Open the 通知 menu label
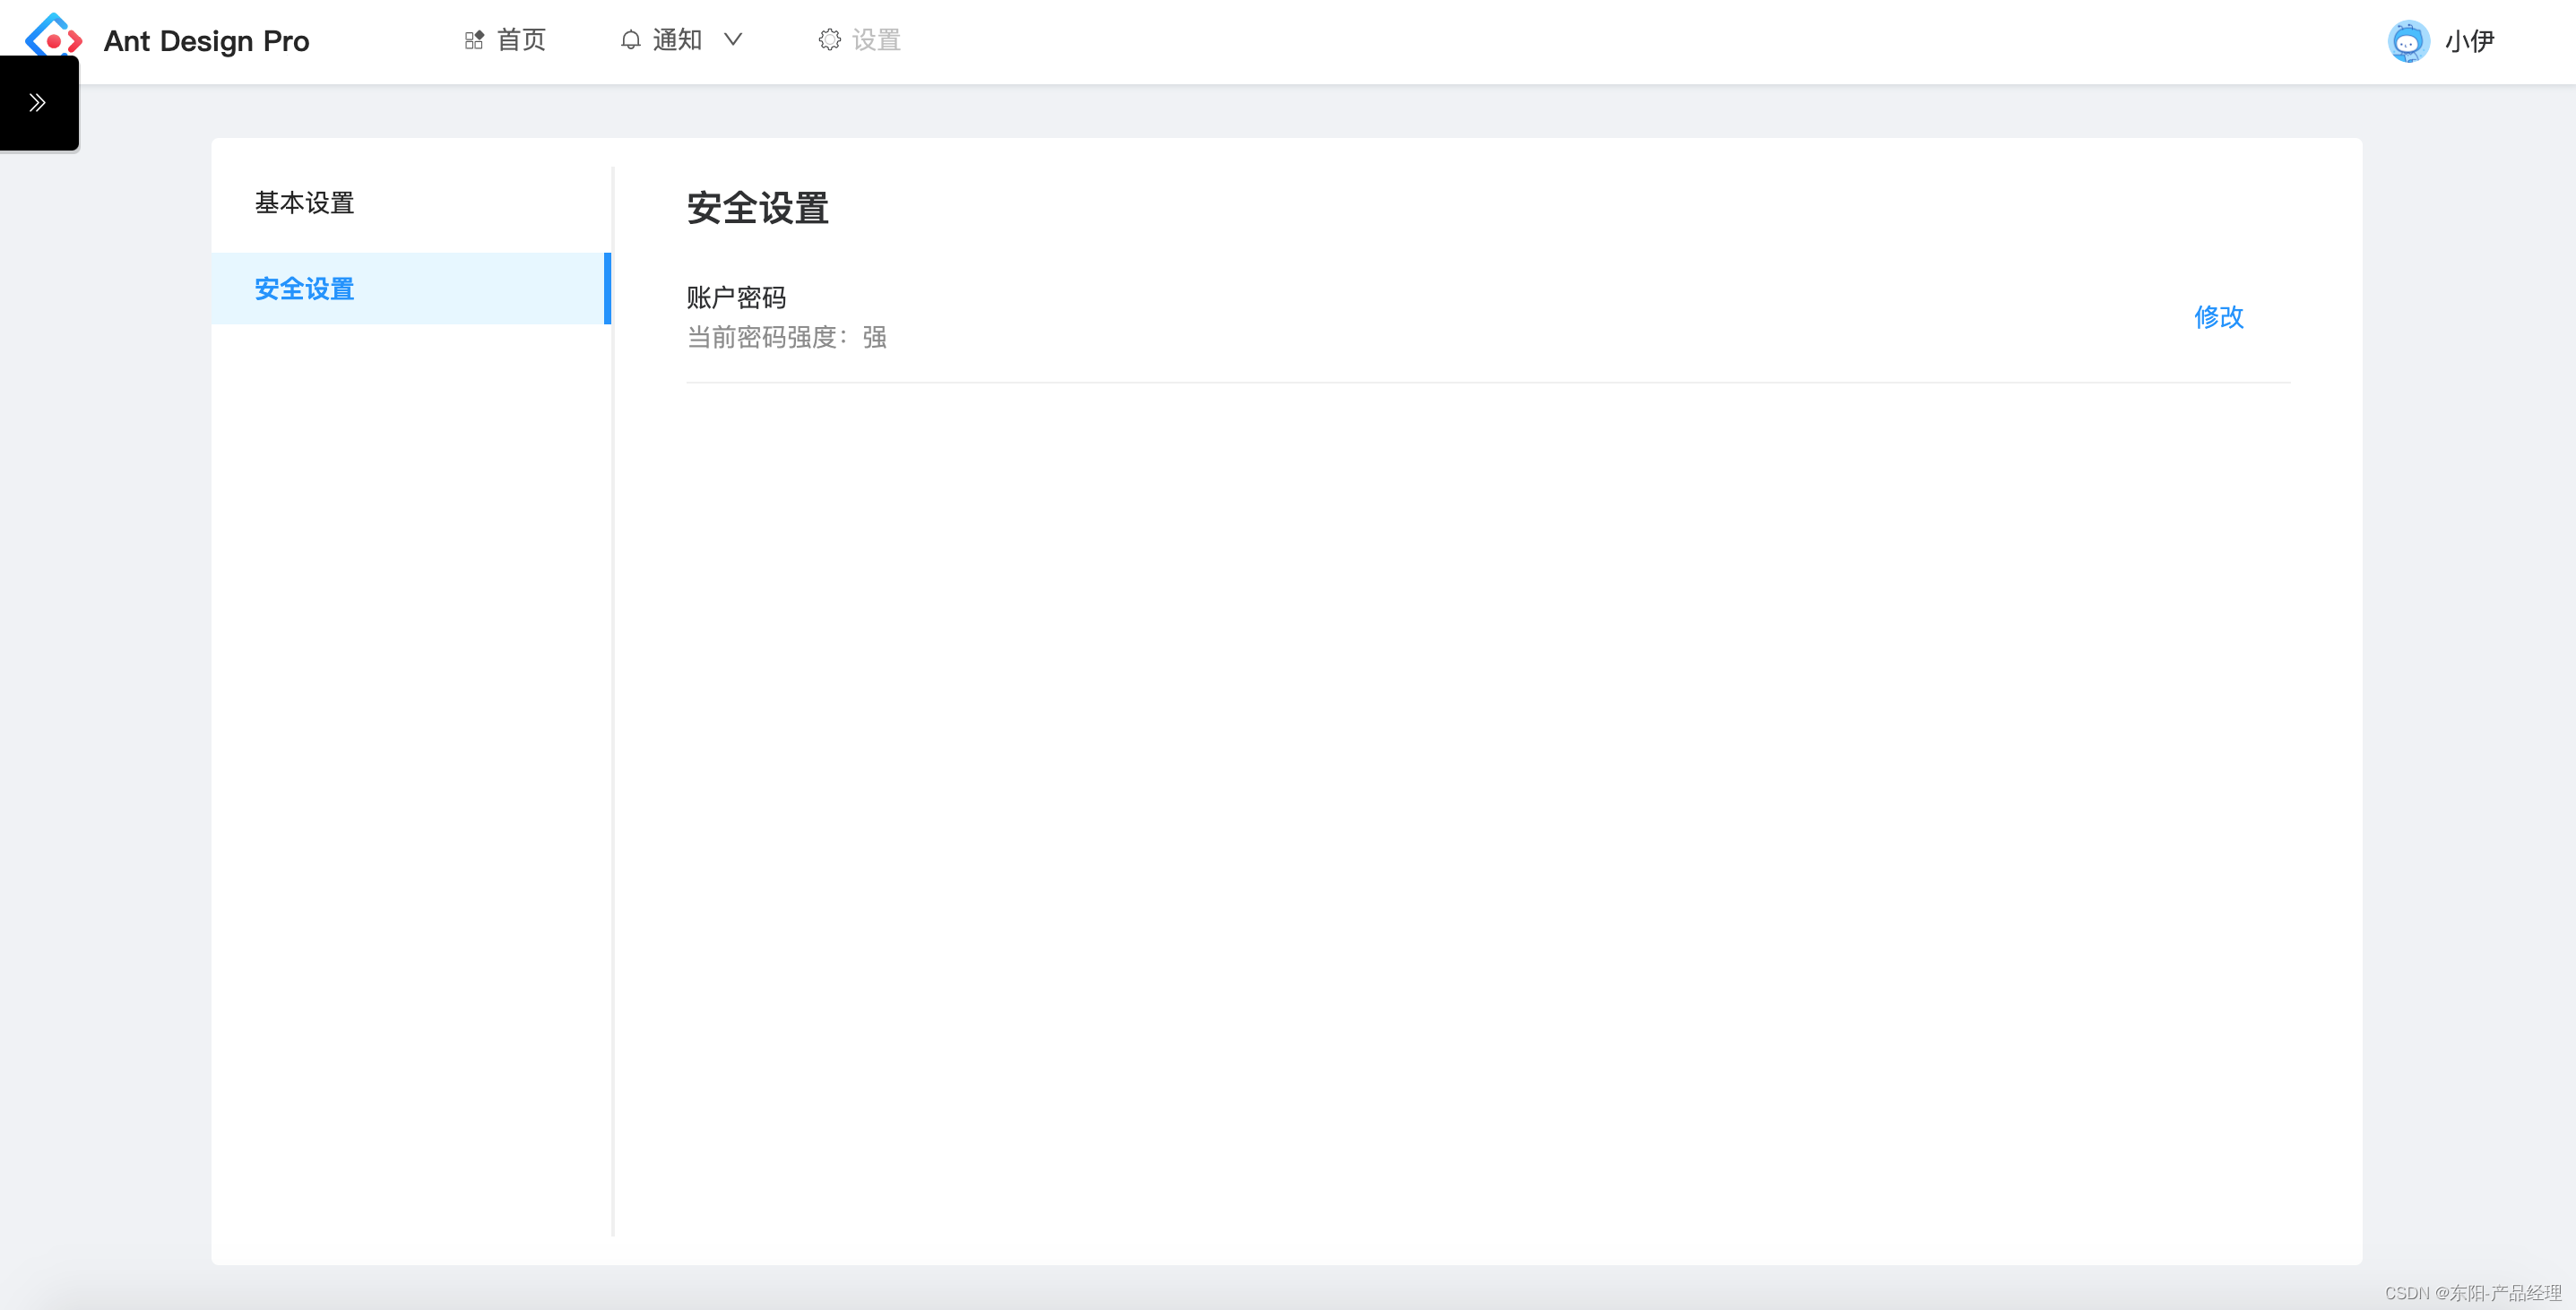Screen dimensions: 2576x1310 tap(677, 40)
